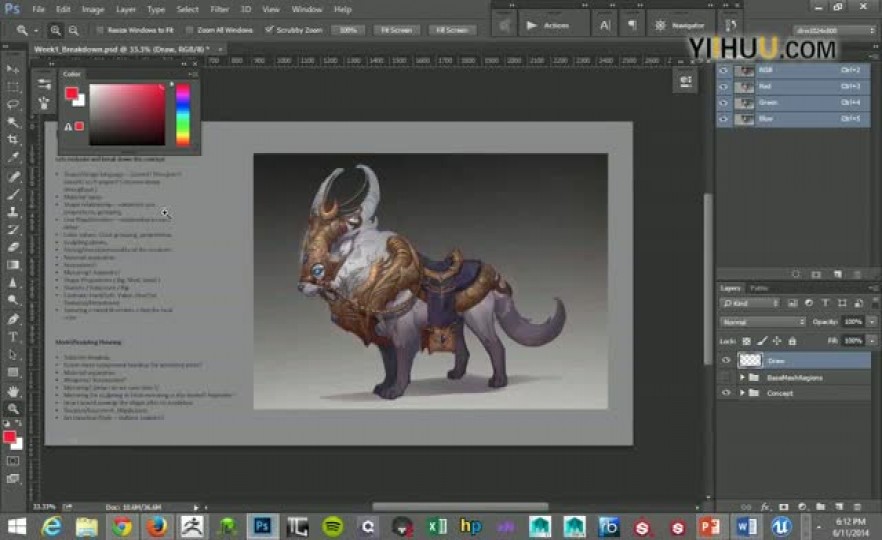Select the Sharpen/Blur tool
The image size is (882, 540).
tap(12, 282)
